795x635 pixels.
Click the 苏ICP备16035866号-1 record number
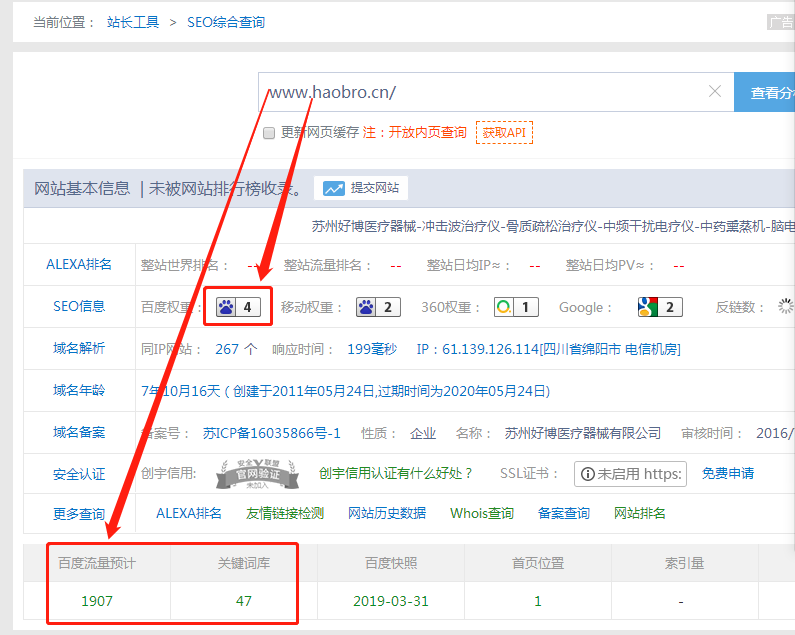tap(272, 433)
